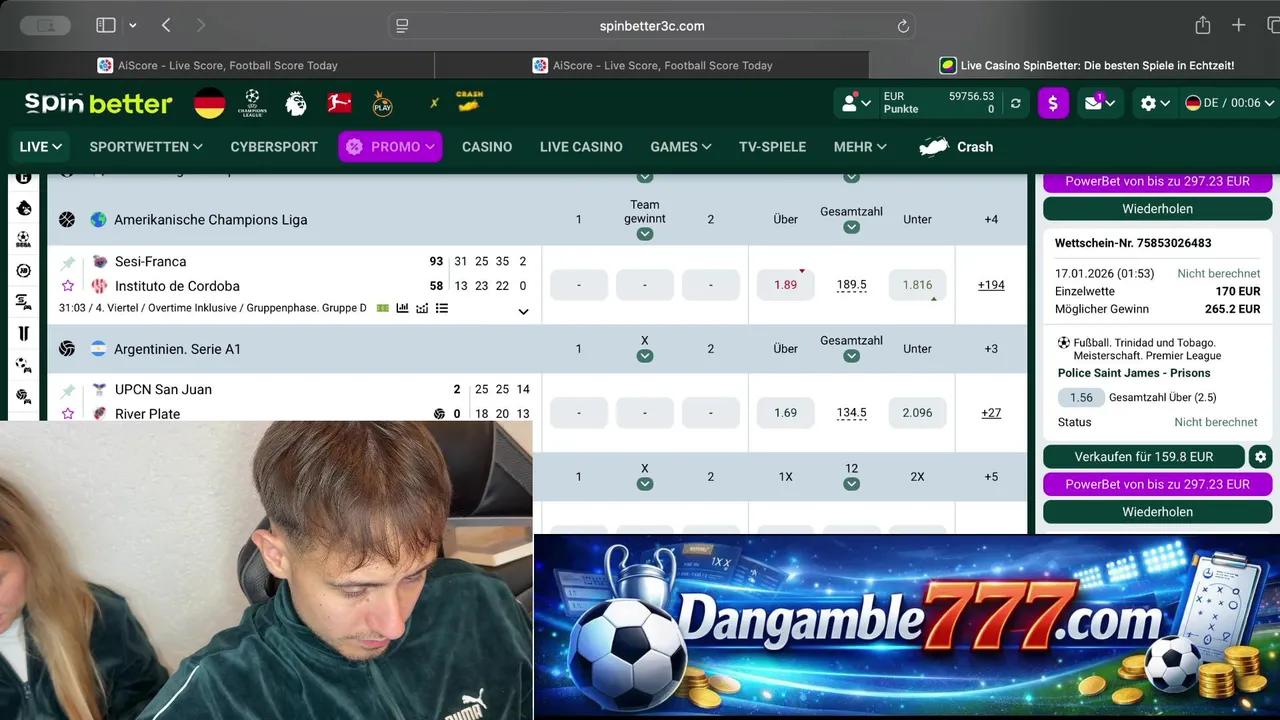The height and width of the screenshot is (720, 1280).
Task: Open the Crash game with rocket icon
Action: click(x=955, y=147)
